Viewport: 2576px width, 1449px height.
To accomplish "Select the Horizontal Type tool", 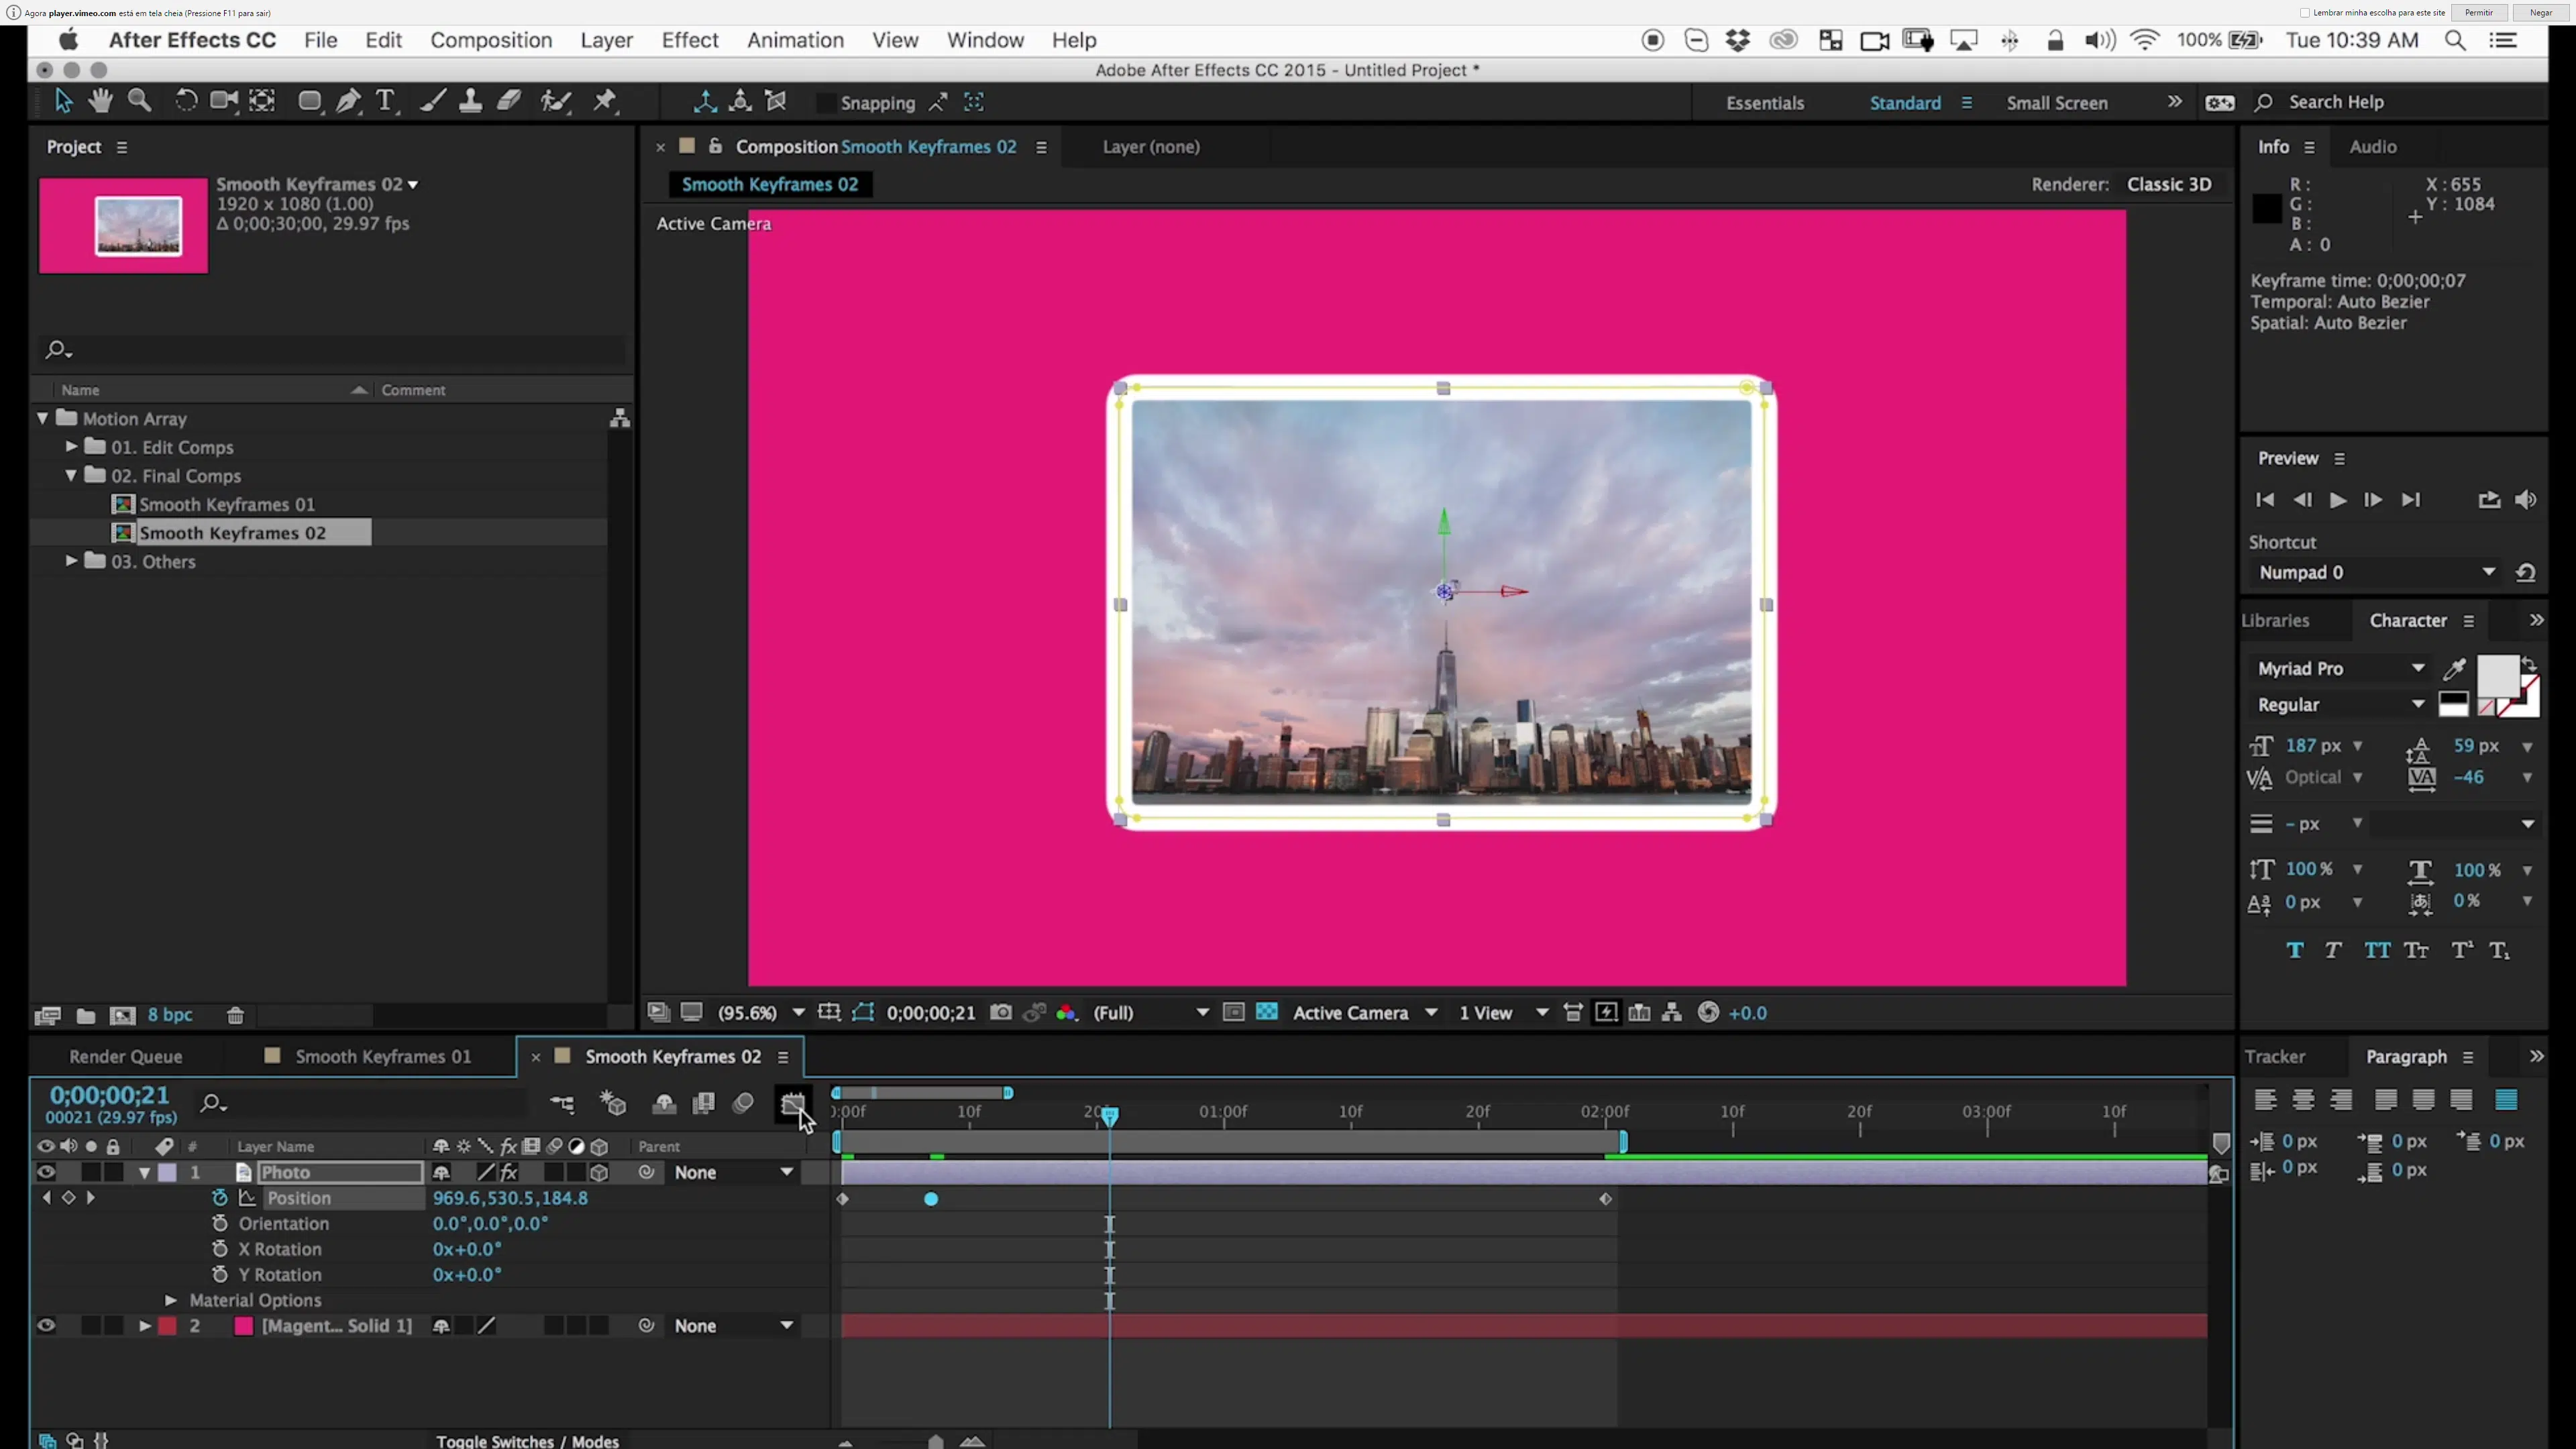I will click(x=385, y=101).
